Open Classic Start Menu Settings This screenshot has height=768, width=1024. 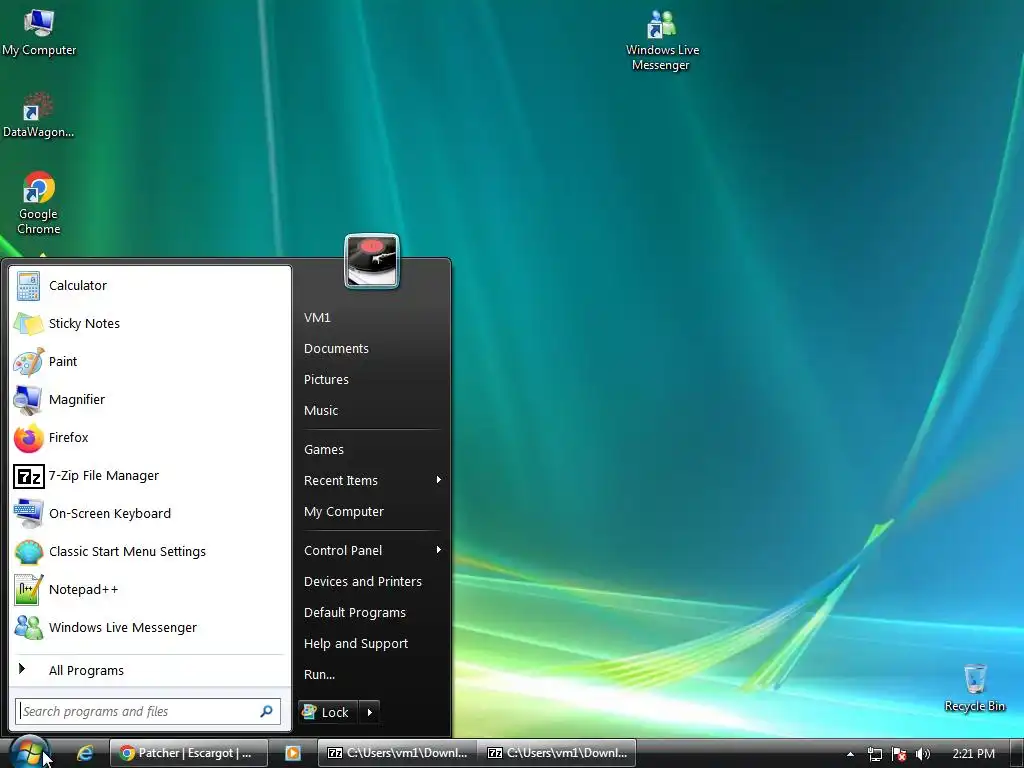pyautogui.click(x=150, y=551)
